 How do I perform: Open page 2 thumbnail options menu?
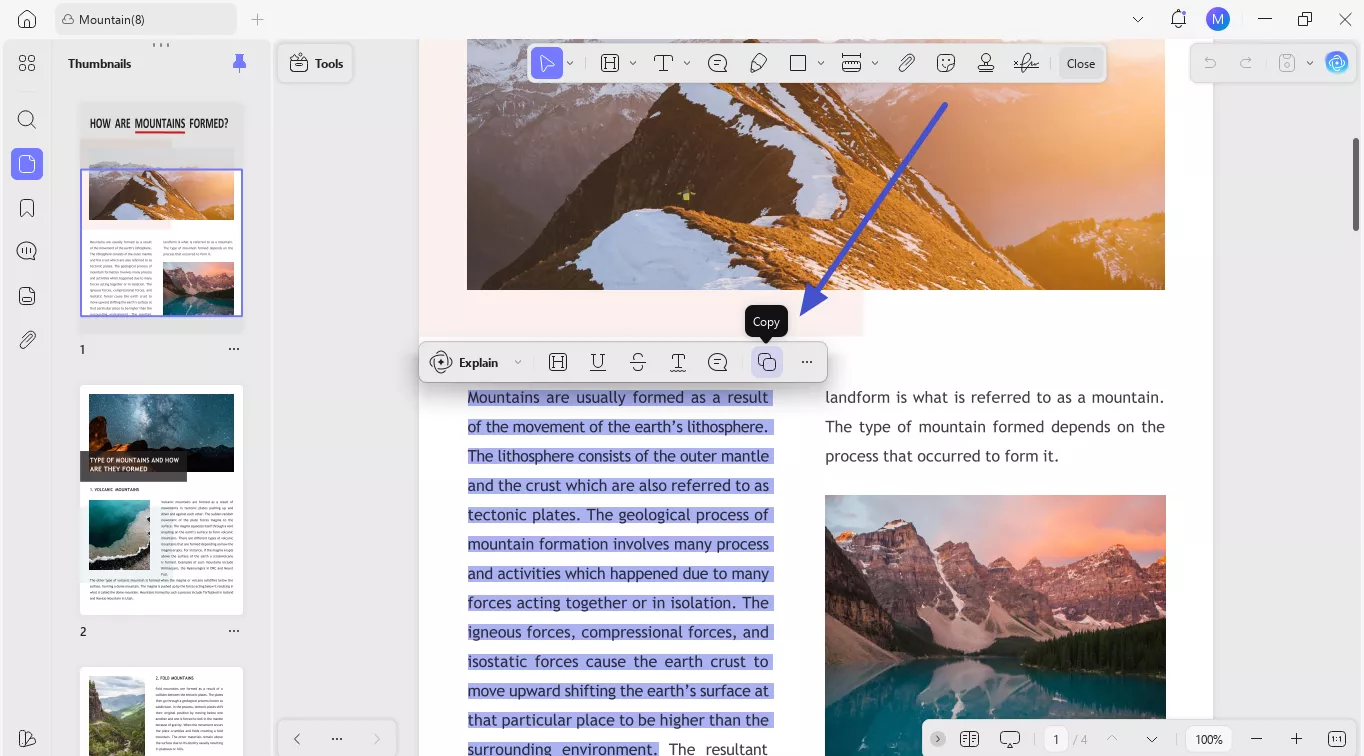(233, 632)
